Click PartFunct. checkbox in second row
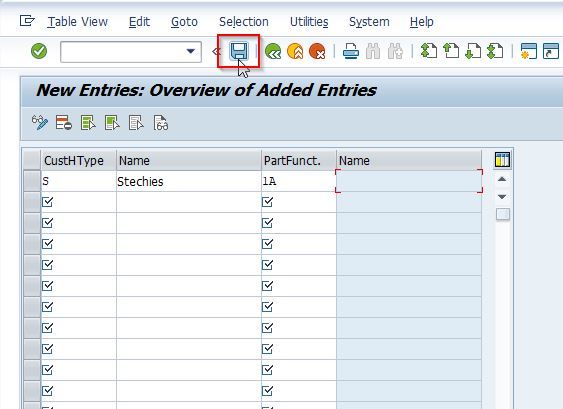Viewport: 563px width, 409px height. 267,202
